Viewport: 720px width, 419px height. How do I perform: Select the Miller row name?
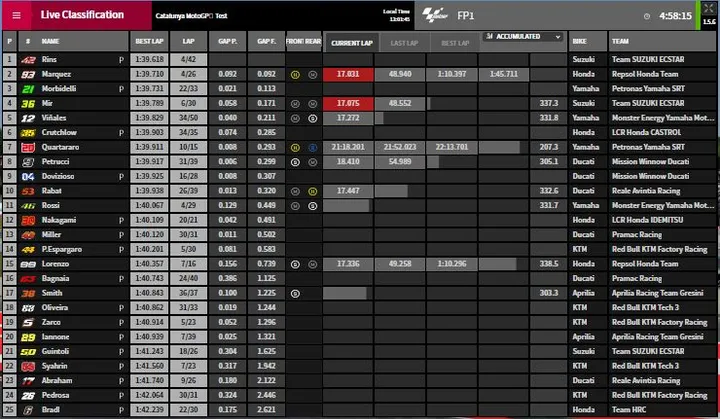(51, 234)
